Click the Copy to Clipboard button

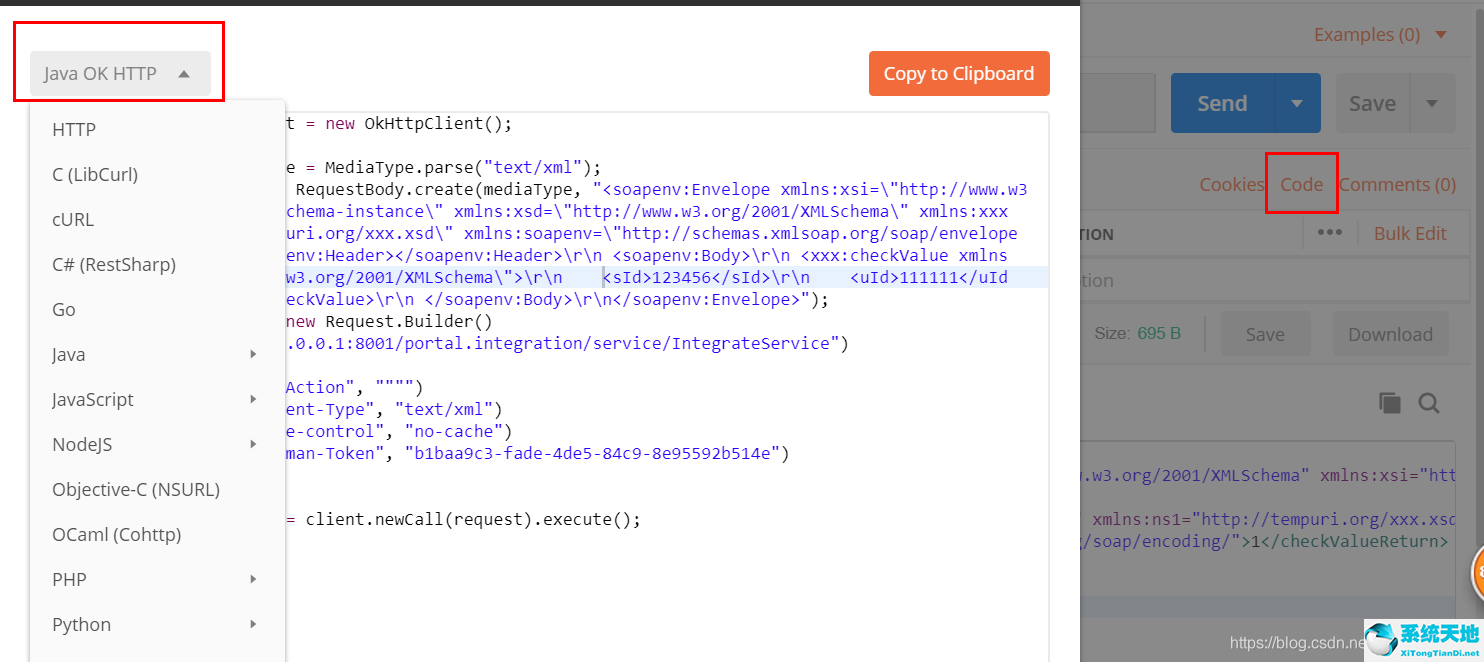pos(959,73)
